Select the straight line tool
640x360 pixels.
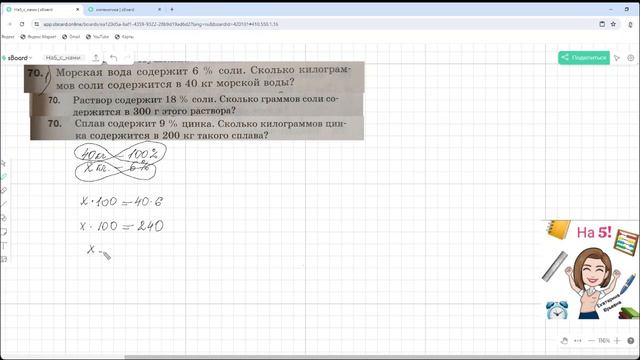(4, 204)
